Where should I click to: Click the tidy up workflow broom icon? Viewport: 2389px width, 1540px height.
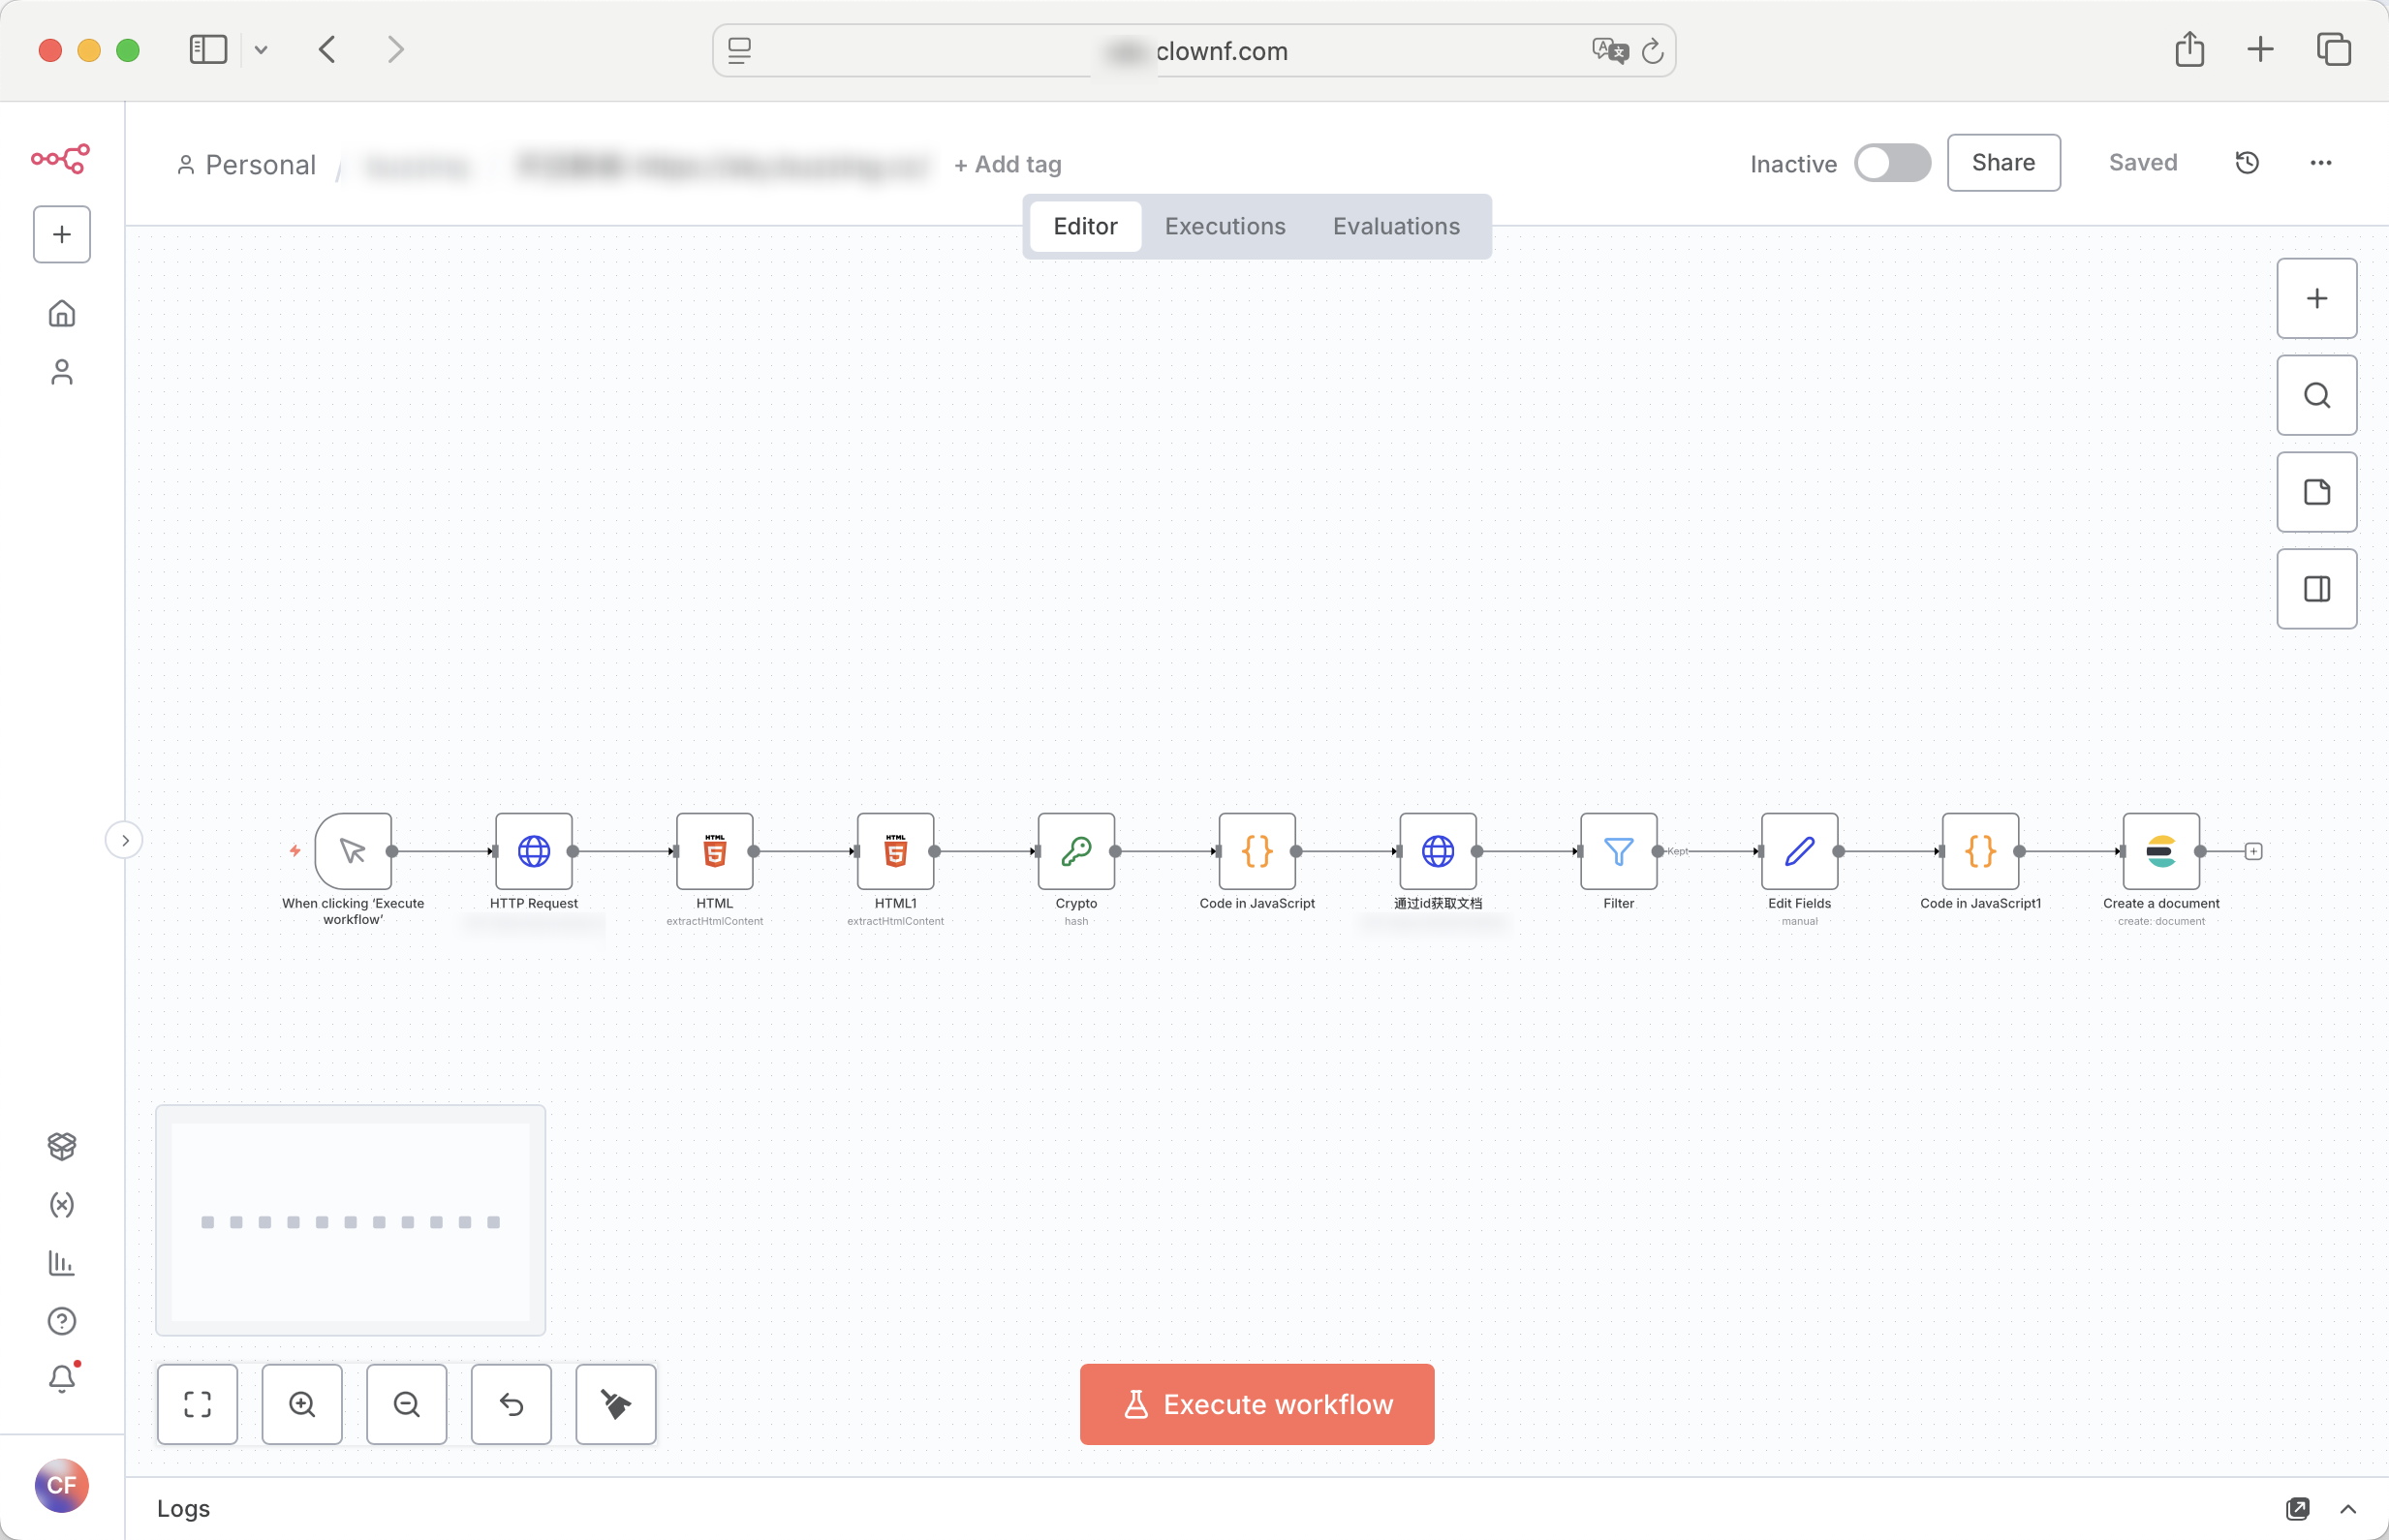pos(616,1404)
